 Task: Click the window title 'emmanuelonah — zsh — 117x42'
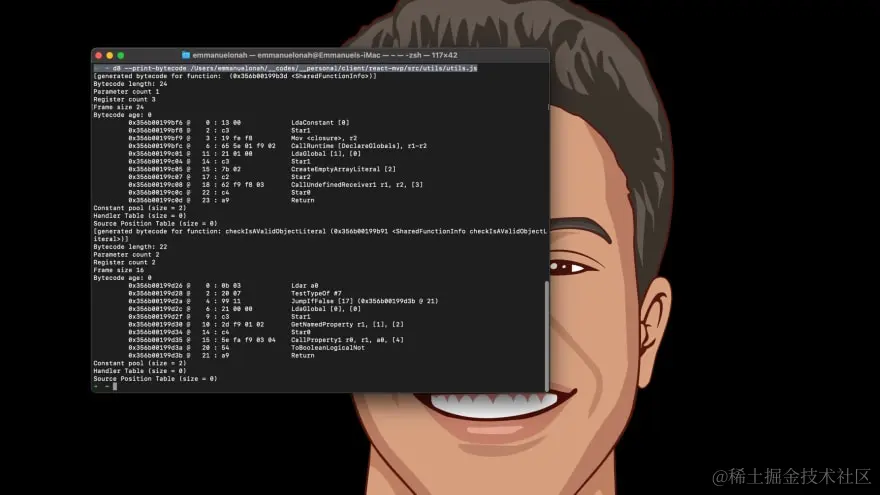coord(324,55)
